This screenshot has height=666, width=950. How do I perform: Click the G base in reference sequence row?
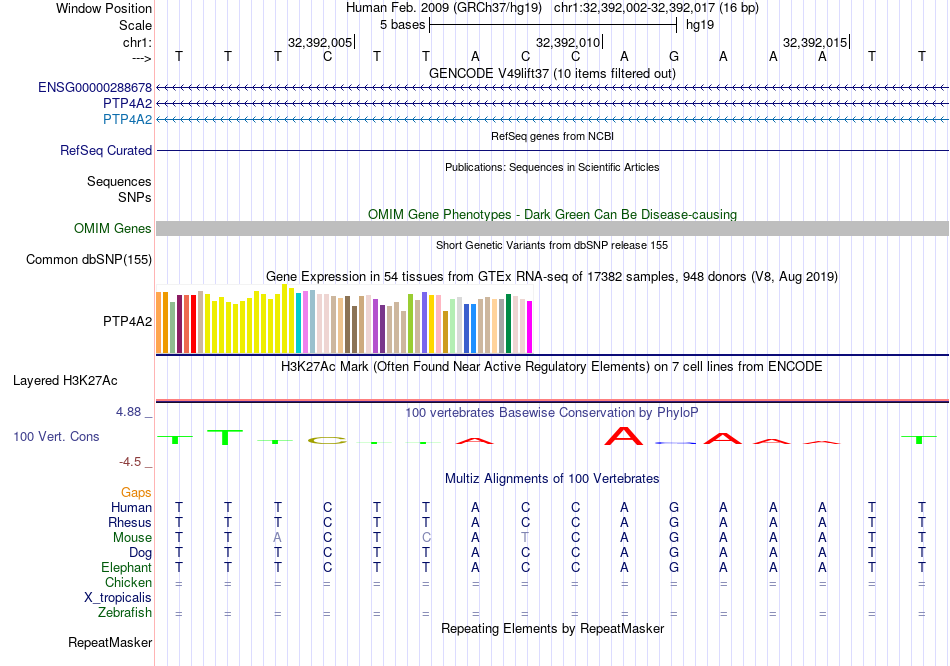[x=674, y=56]
